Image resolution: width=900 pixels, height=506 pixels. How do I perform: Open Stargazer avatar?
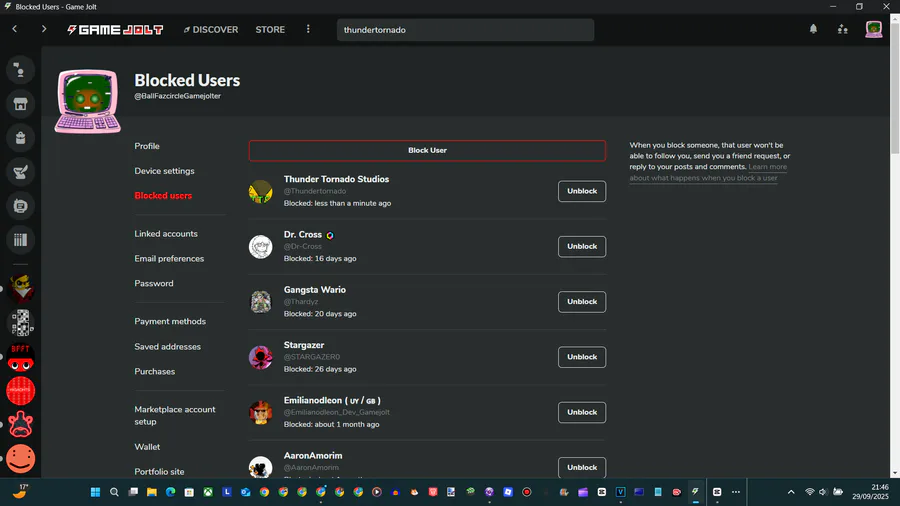click(261, 357)
